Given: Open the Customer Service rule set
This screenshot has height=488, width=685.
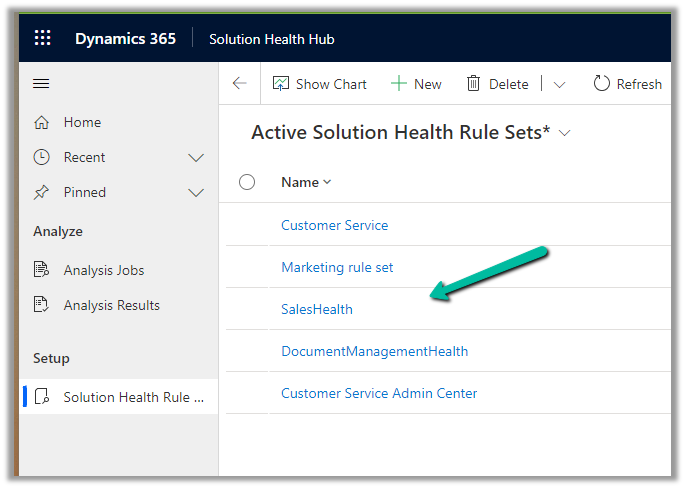Looking at the screenshot, I should coord(334,225).
